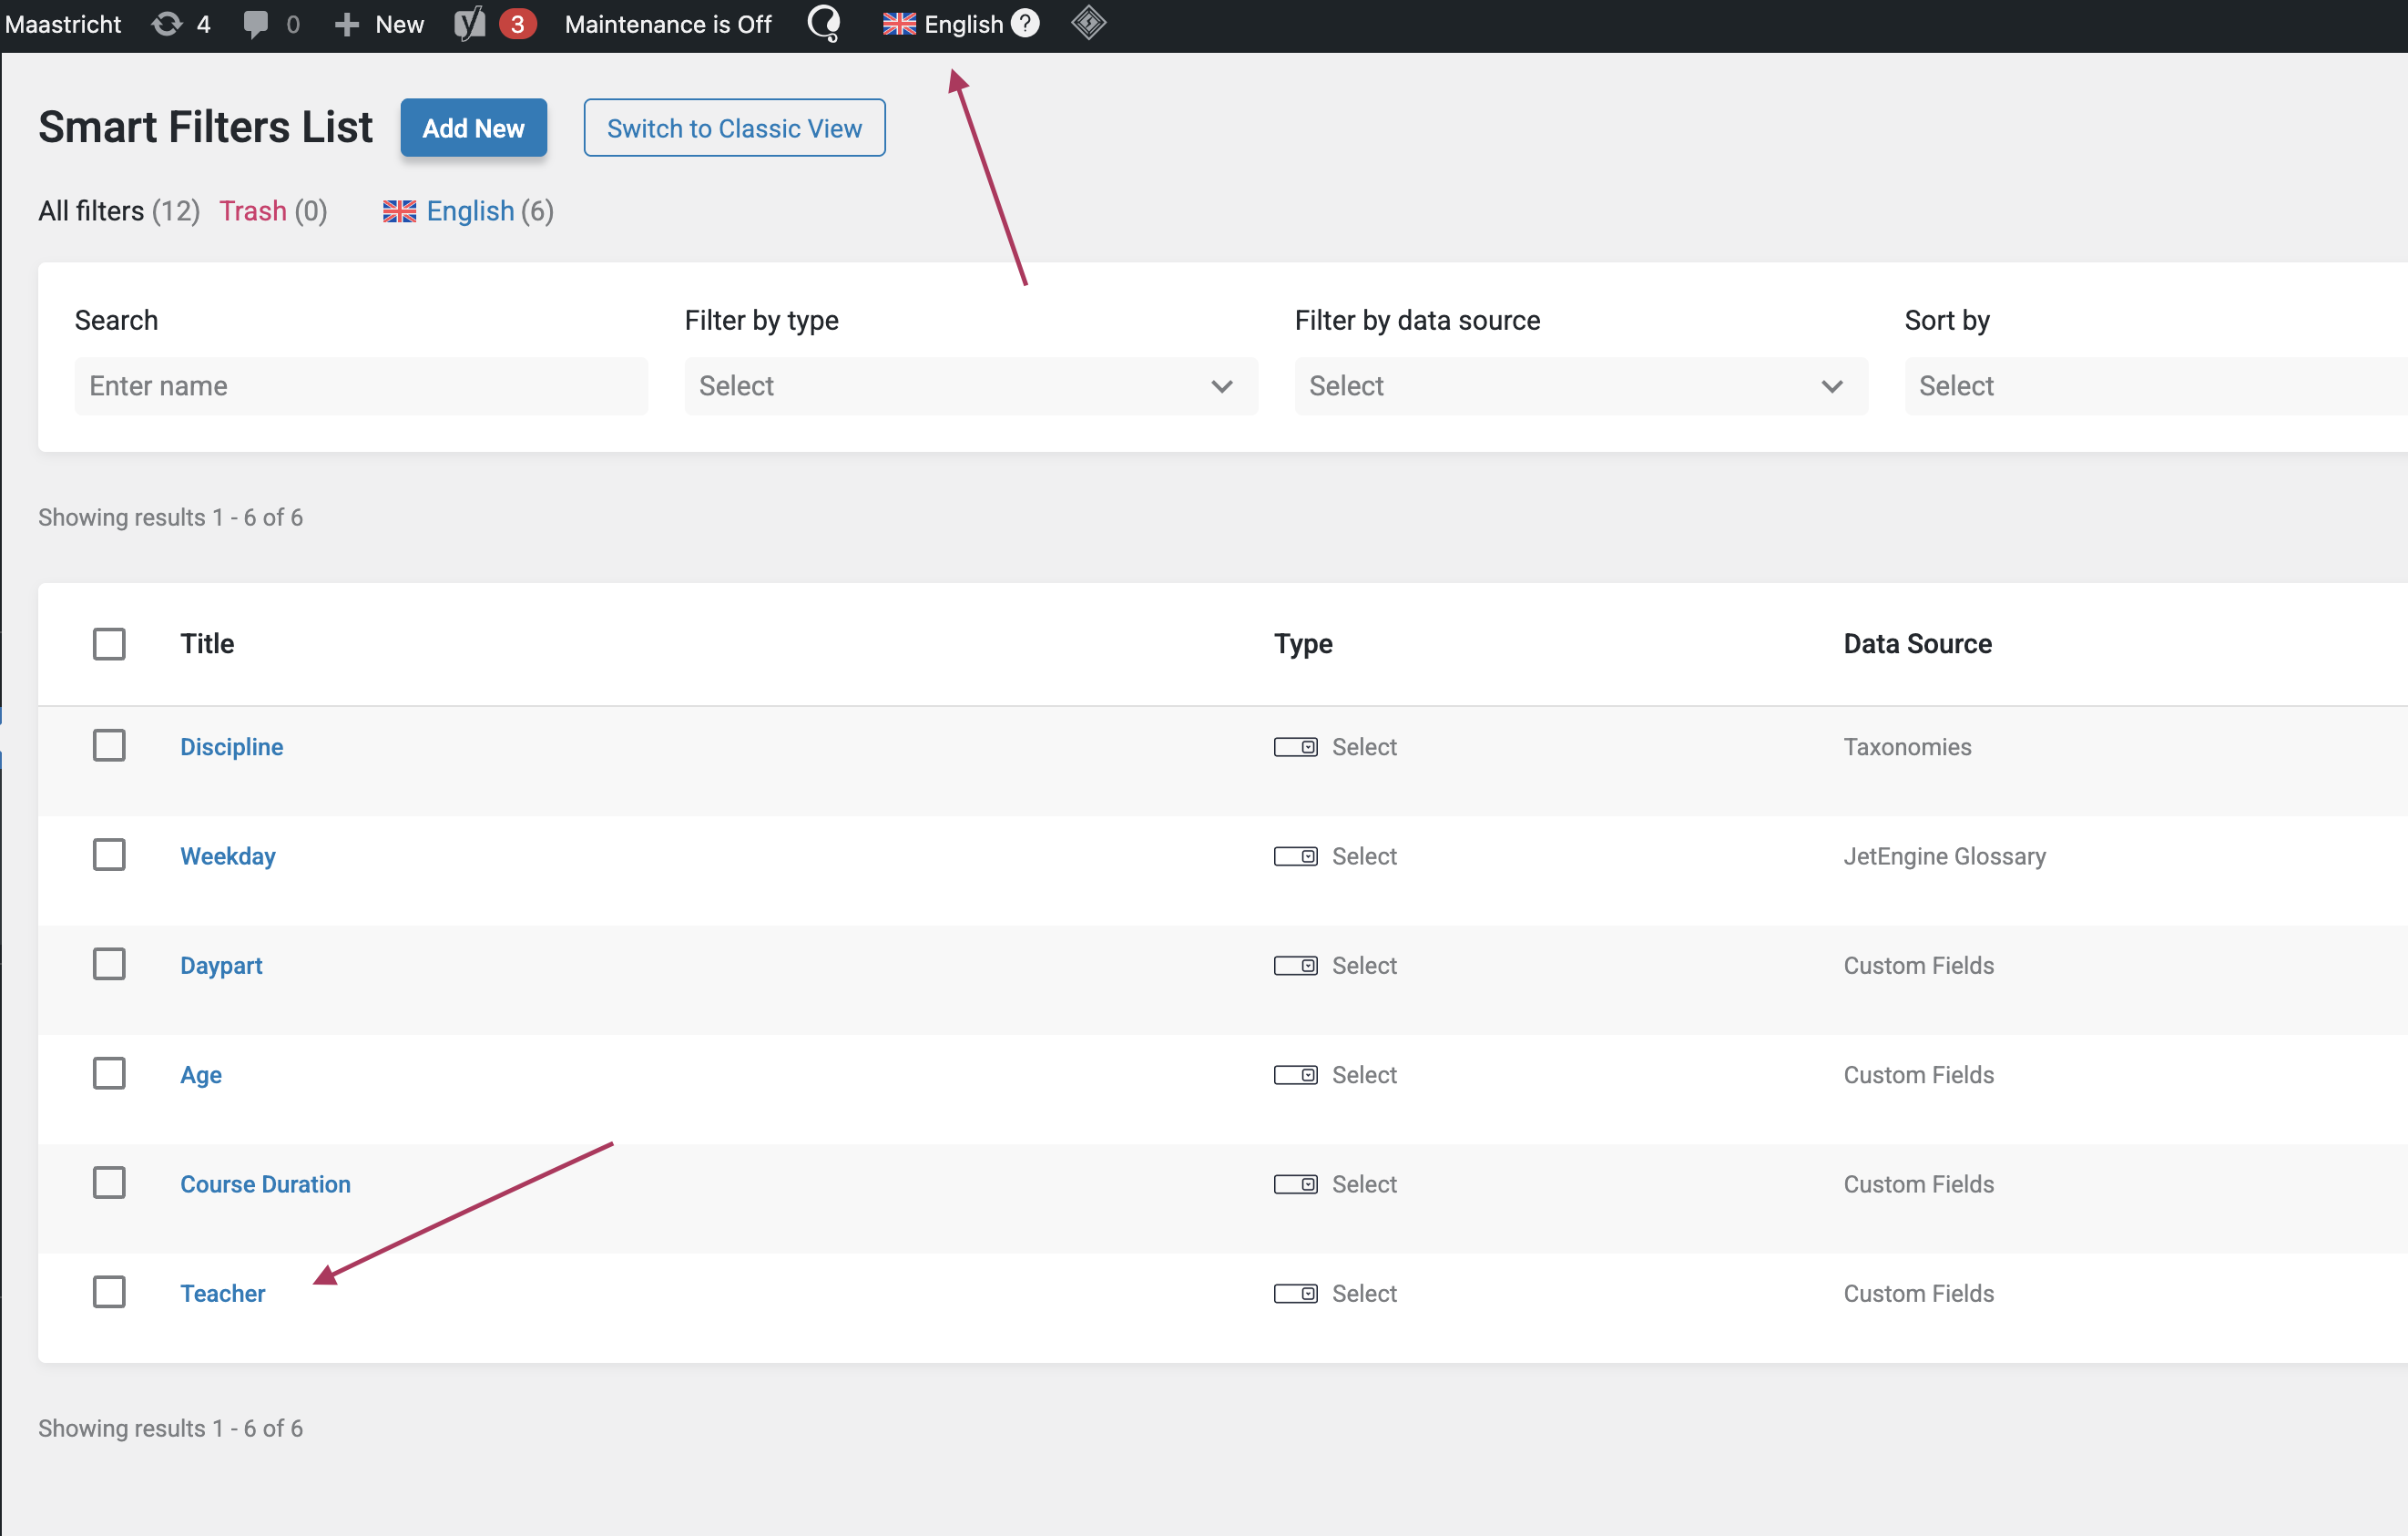Click the diamond-shaped icon in admin bar
2408x1536 pixels.
(1088, 23)
